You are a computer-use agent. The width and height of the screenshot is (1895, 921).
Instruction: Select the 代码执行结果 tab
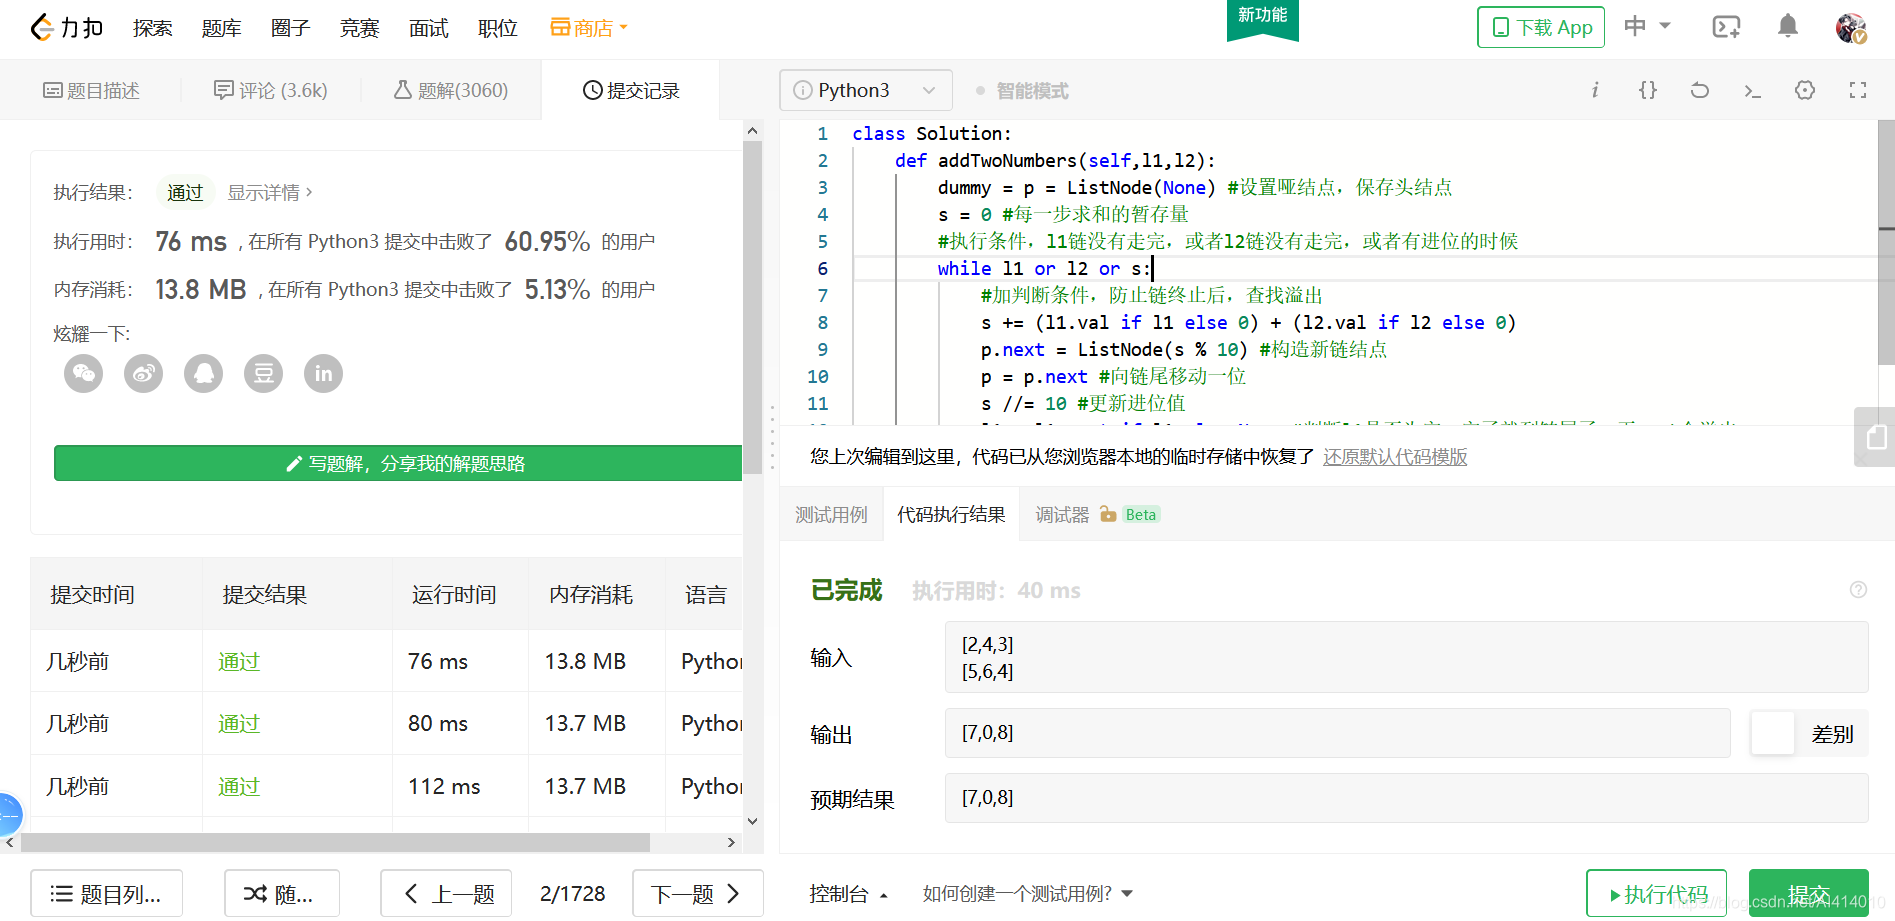951,514
